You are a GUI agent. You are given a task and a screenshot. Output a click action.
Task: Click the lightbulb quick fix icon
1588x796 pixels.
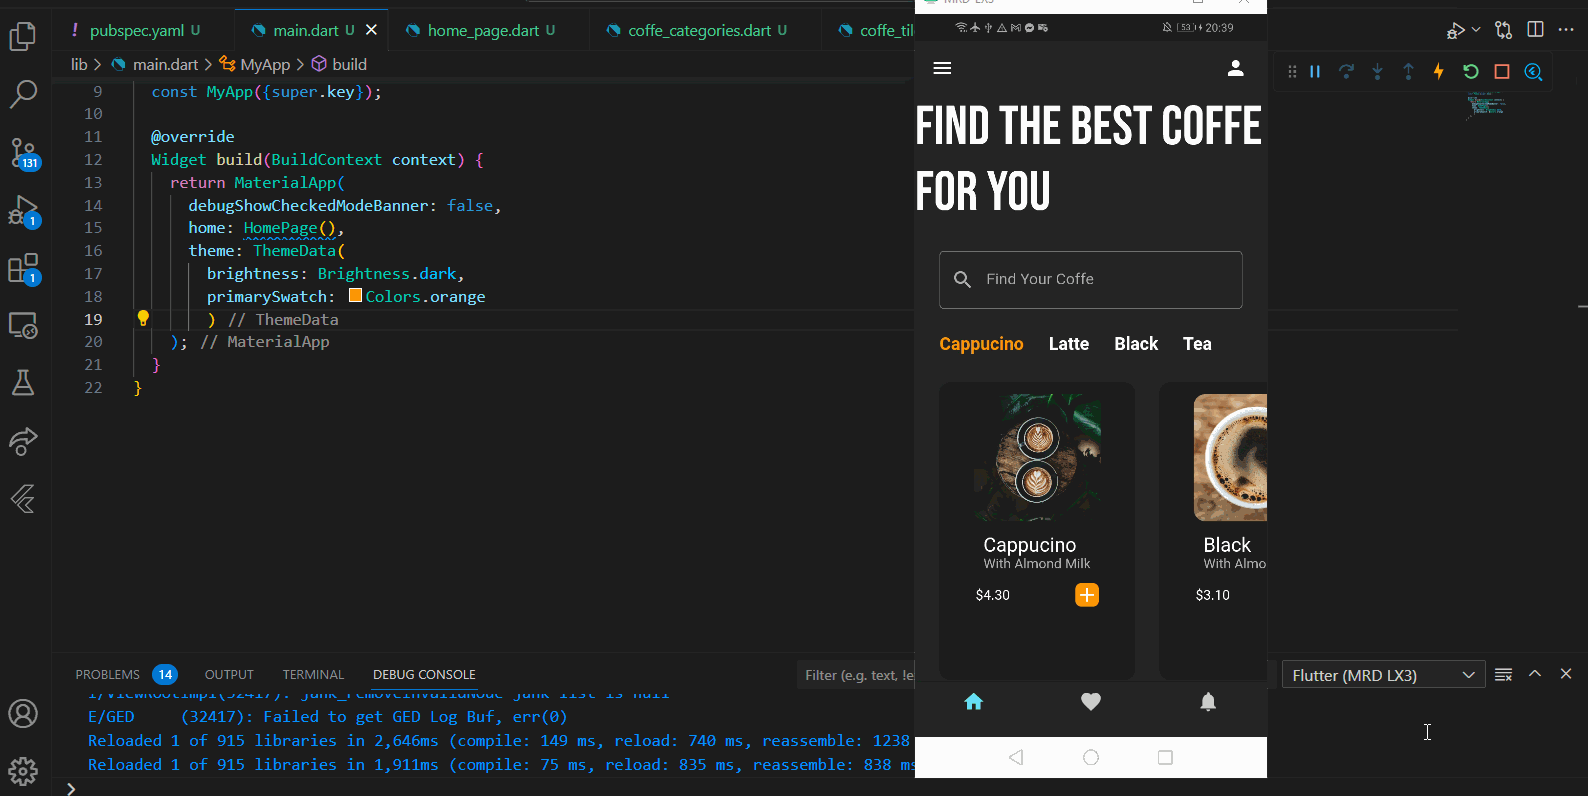(x=143, y=318)
